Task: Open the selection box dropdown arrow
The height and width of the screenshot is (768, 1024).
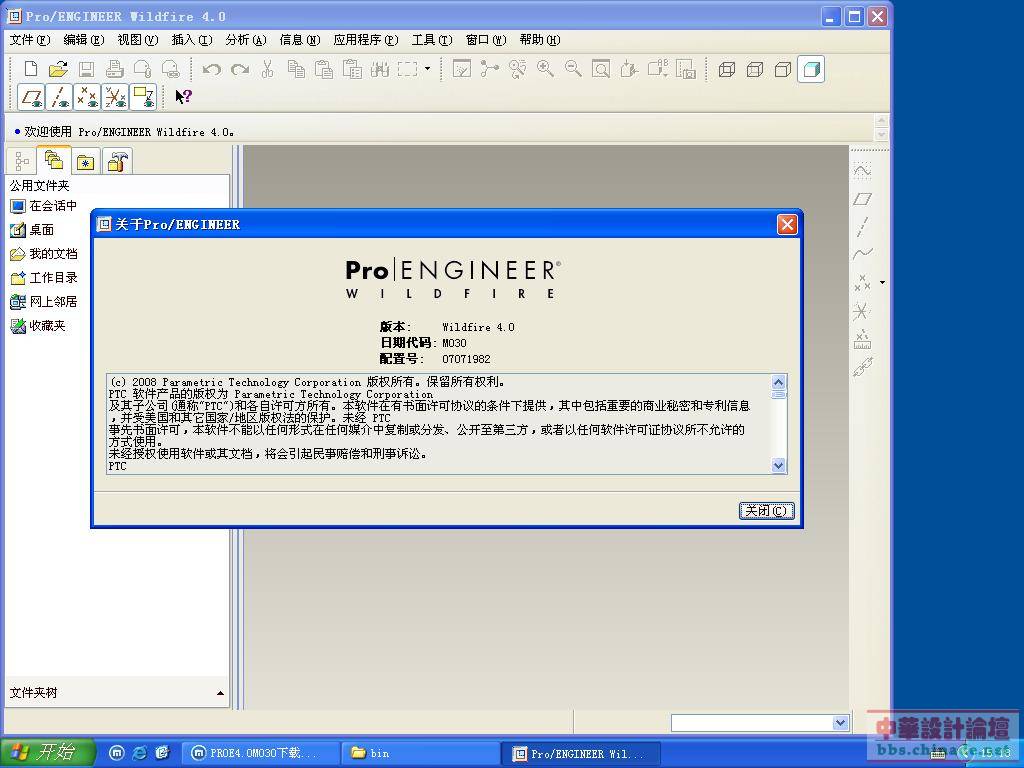Action: tap(428, 69)
